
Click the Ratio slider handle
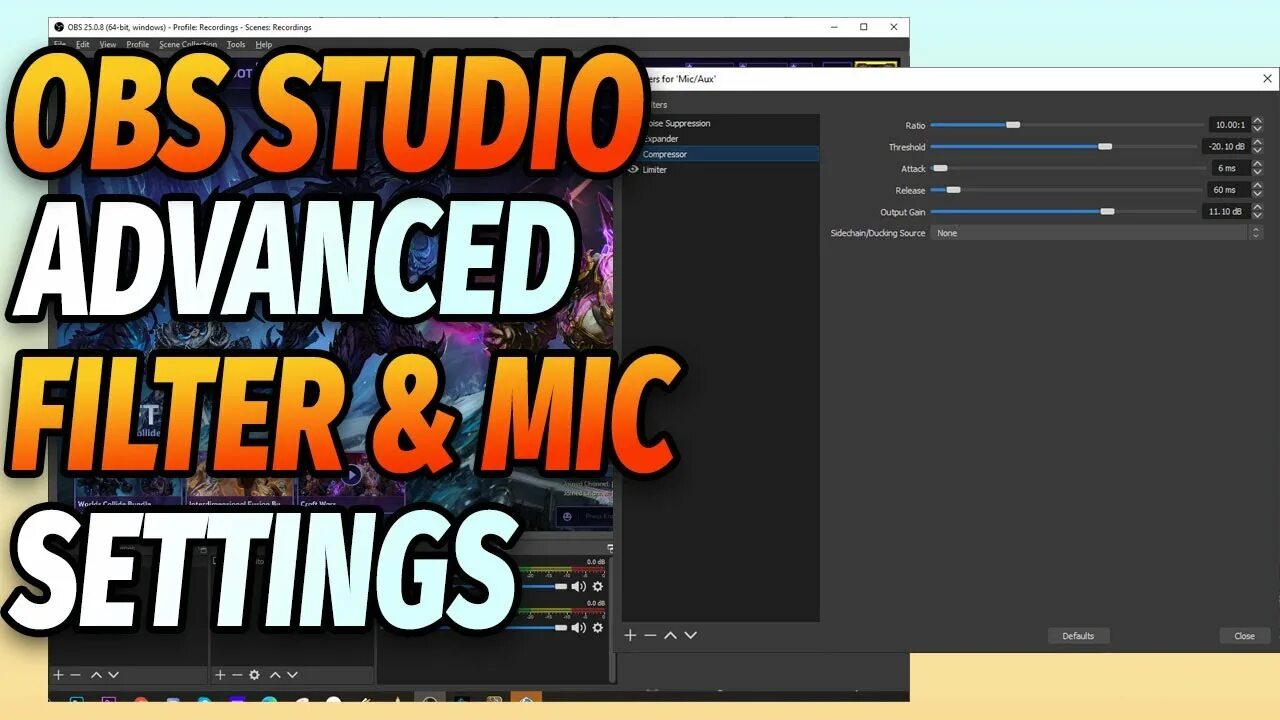pos(1013,125)
